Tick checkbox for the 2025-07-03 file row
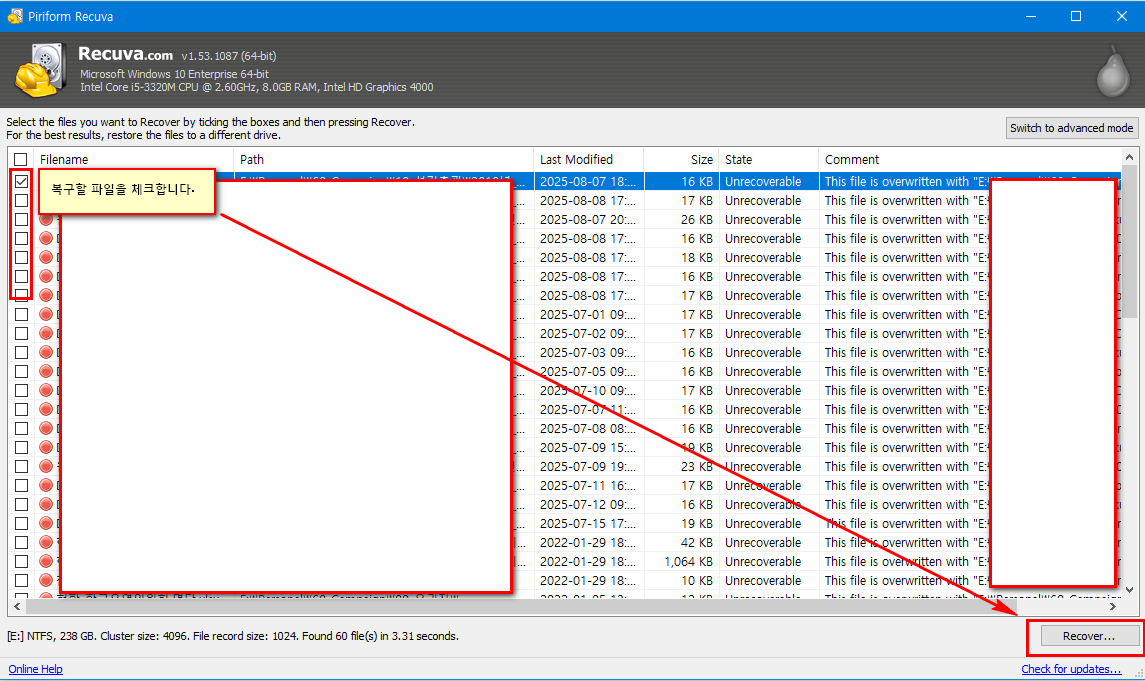 (x=21, y=353)
